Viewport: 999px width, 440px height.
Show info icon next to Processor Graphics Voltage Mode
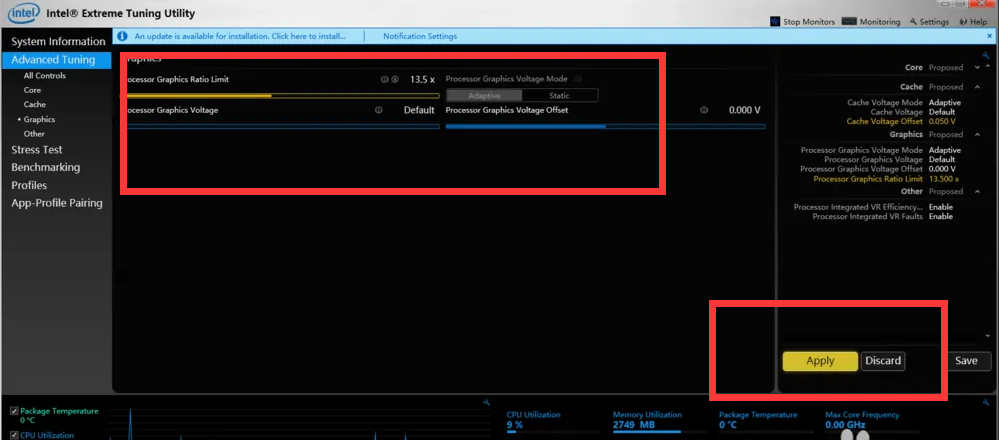[x=578, y=79]
